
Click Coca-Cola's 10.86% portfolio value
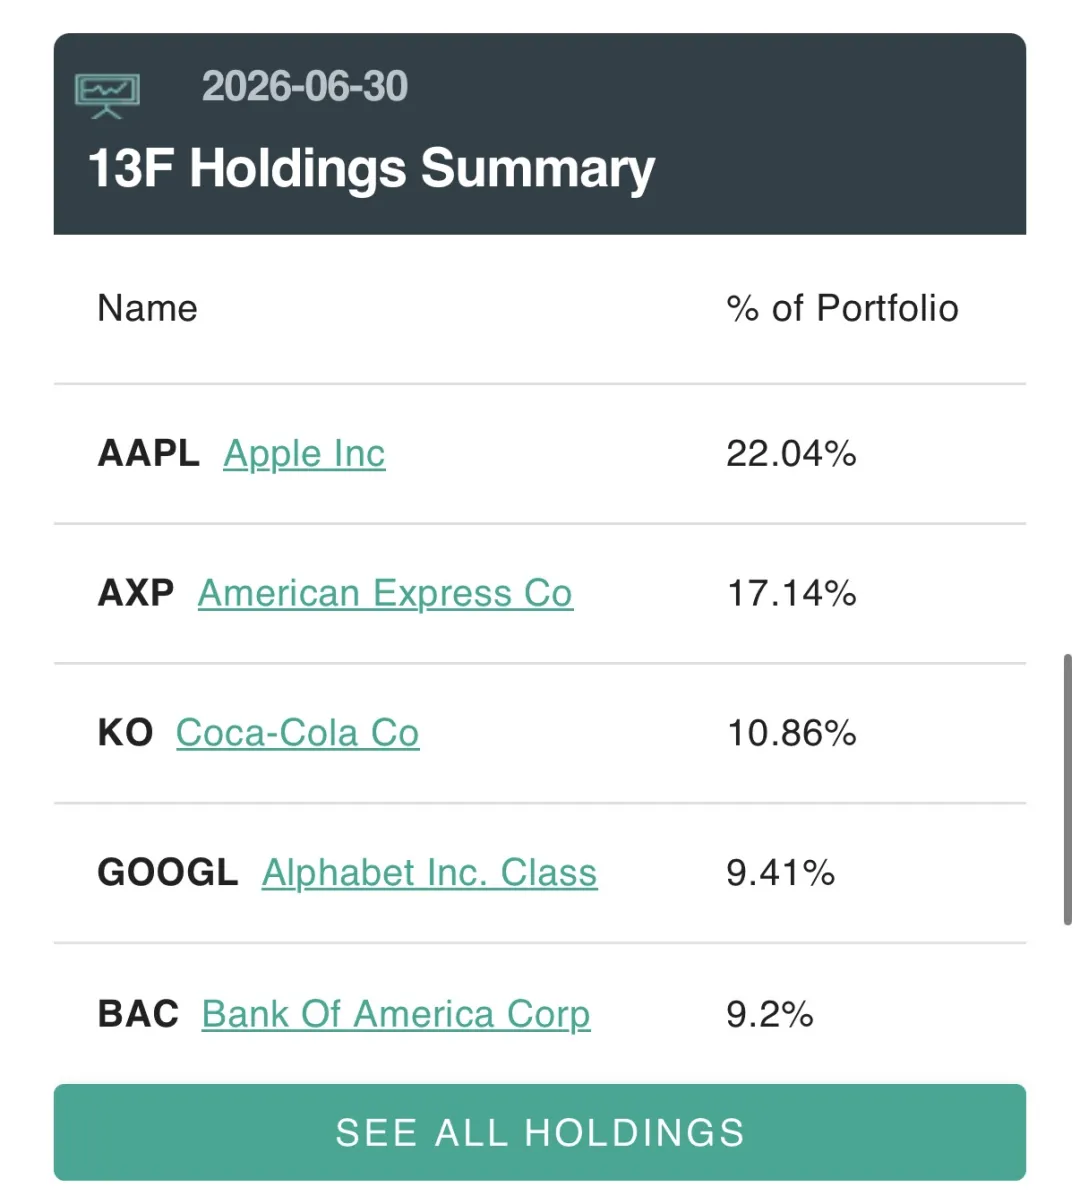point(791,733)
